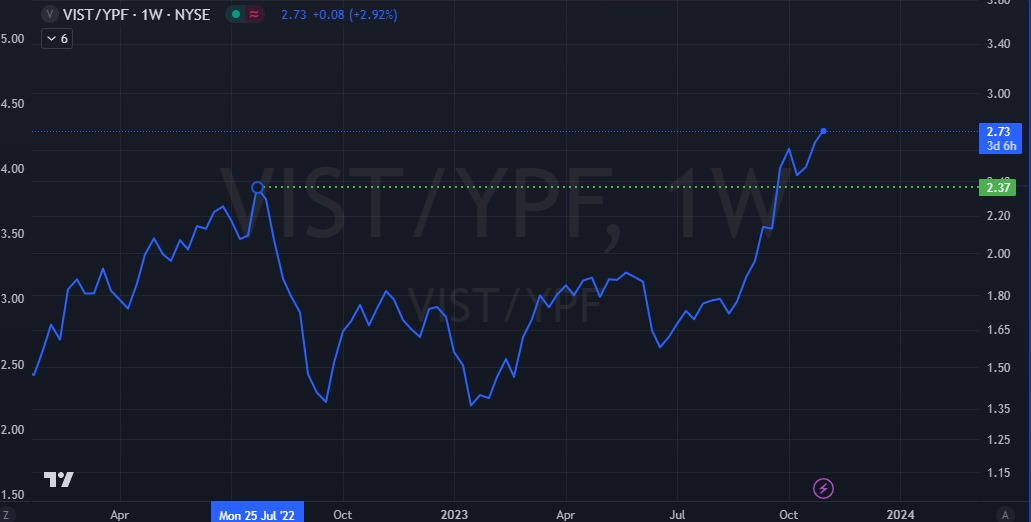Viewport: 1031px width, 522px height.
Task: Expand the collapsed indicators legend showing 6
Action: coord(56,38)
